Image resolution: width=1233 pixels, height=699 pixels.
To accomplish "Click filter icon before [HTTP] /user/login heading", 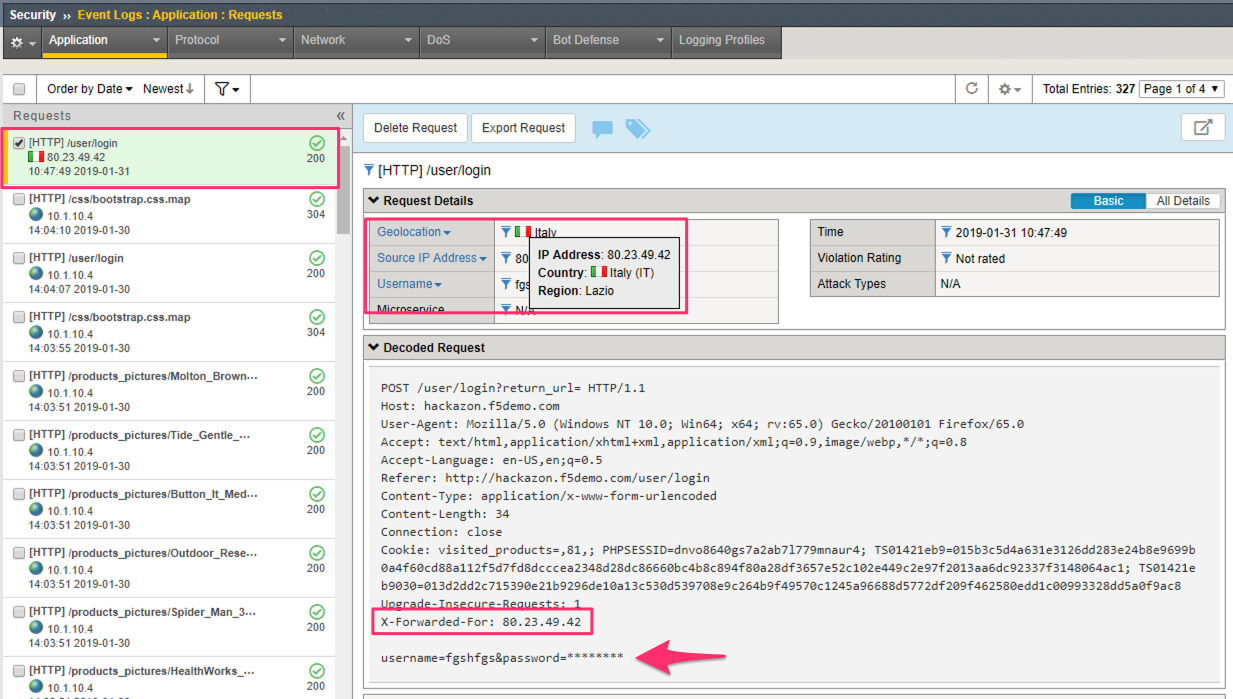I will coord(369,170).
